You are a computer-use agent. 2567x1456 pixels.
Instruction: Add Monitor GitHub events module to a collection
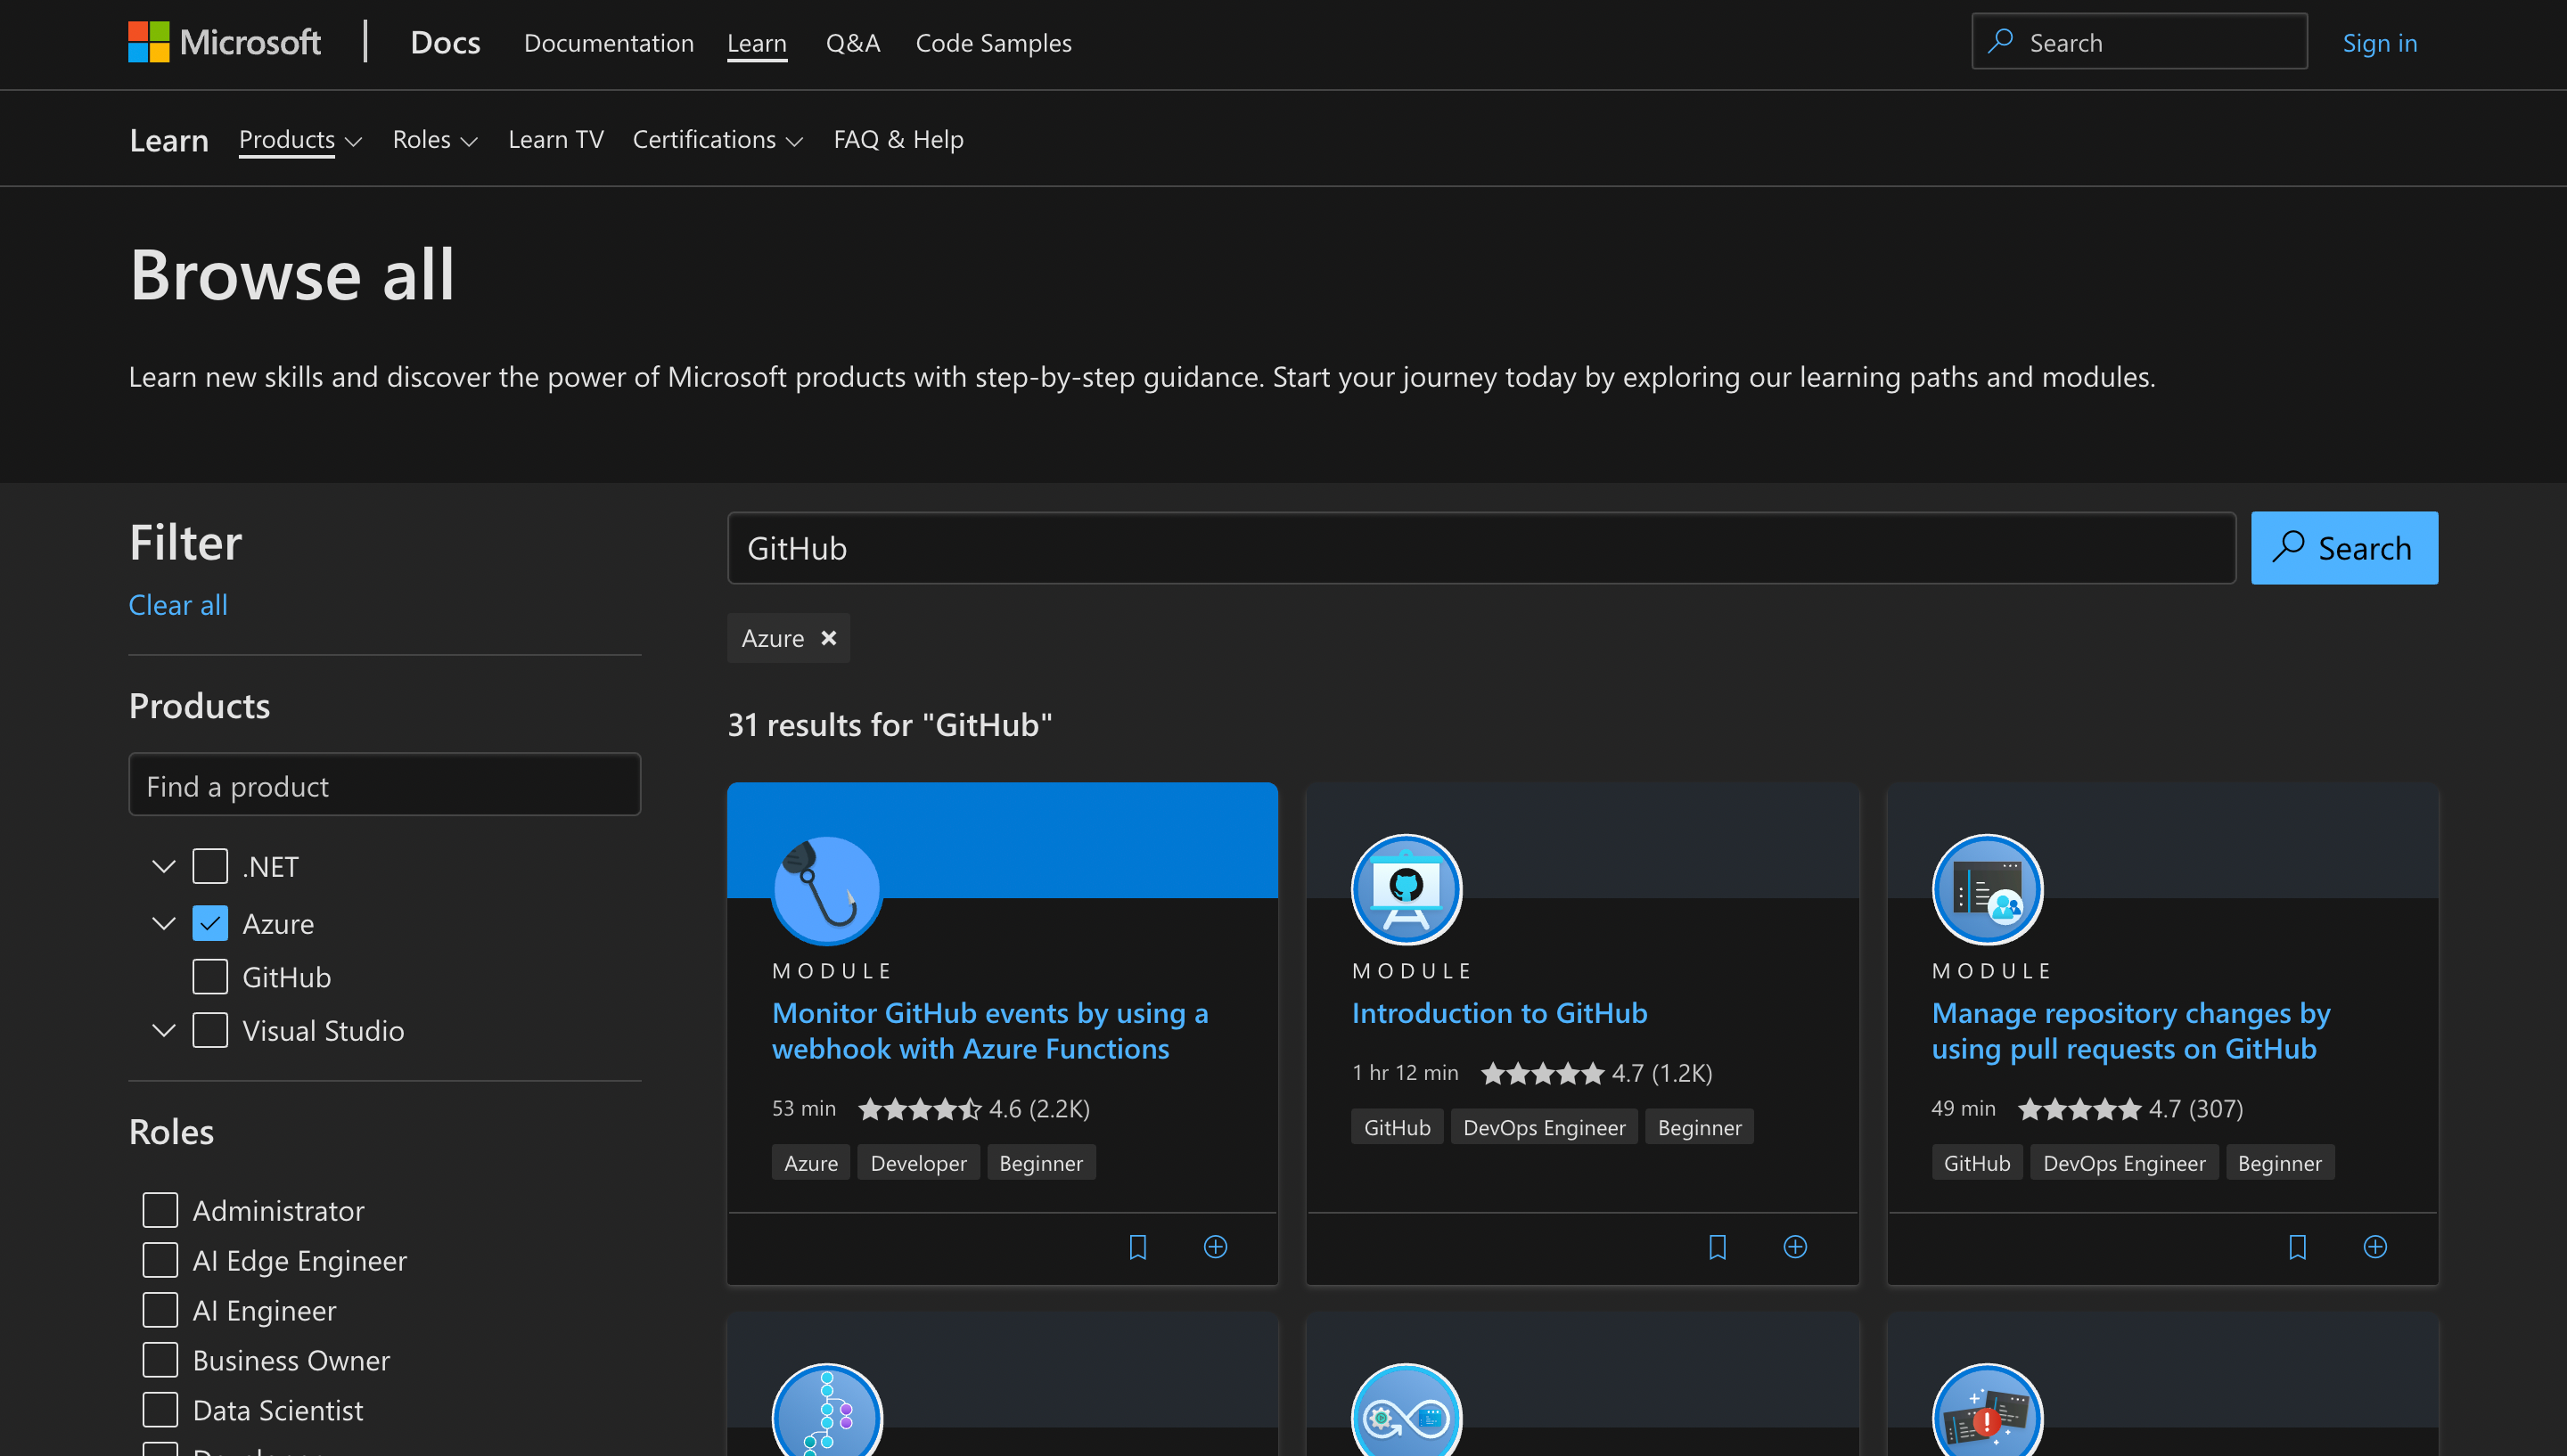coord(1215,1247)
